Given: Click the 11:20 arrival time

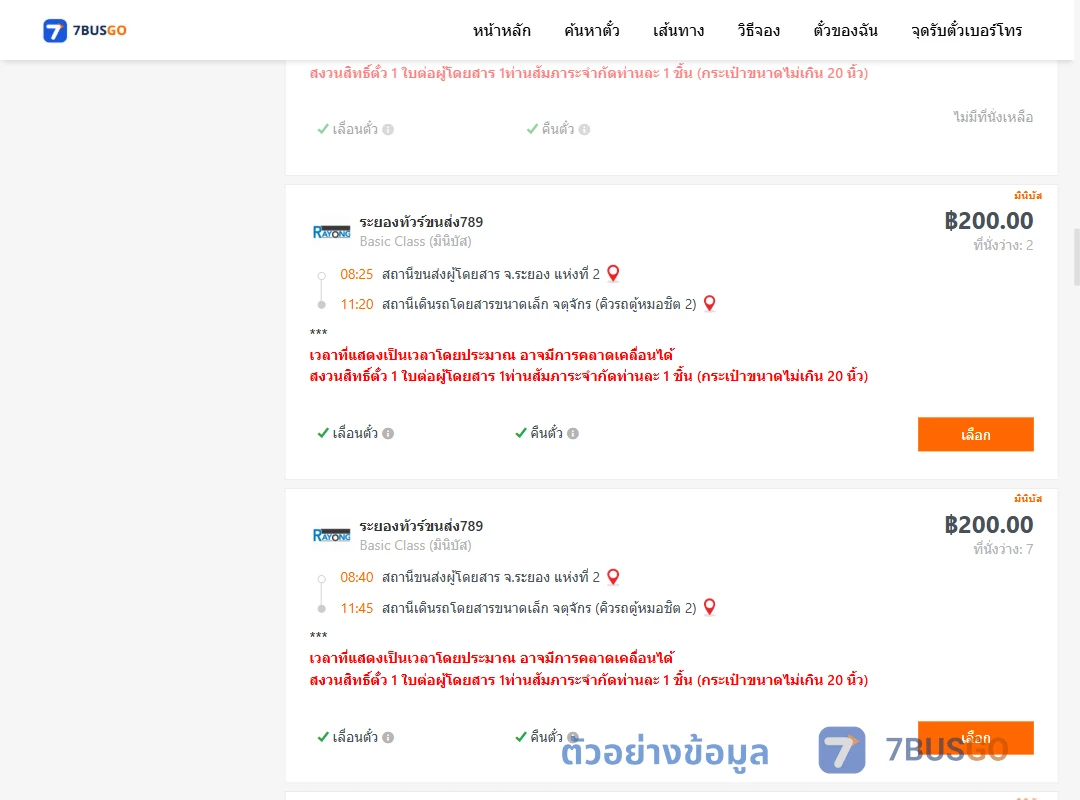Looking at the screenshot, I should point(356,304).
